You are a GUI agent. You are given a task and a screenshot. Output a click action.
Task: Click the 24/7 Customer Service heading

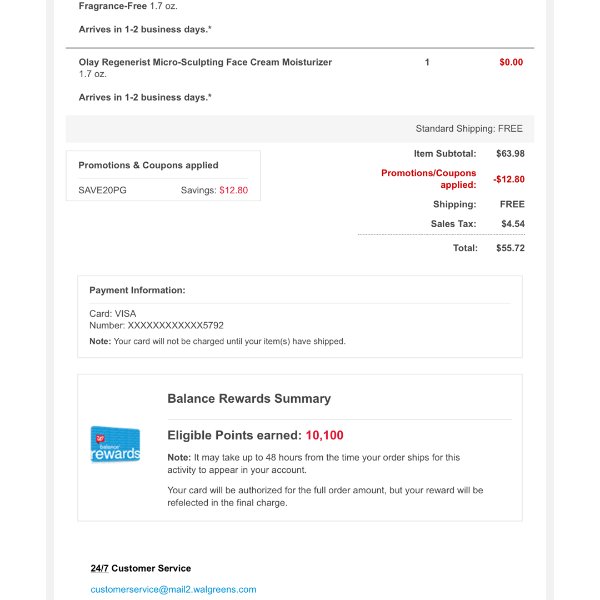141,568
